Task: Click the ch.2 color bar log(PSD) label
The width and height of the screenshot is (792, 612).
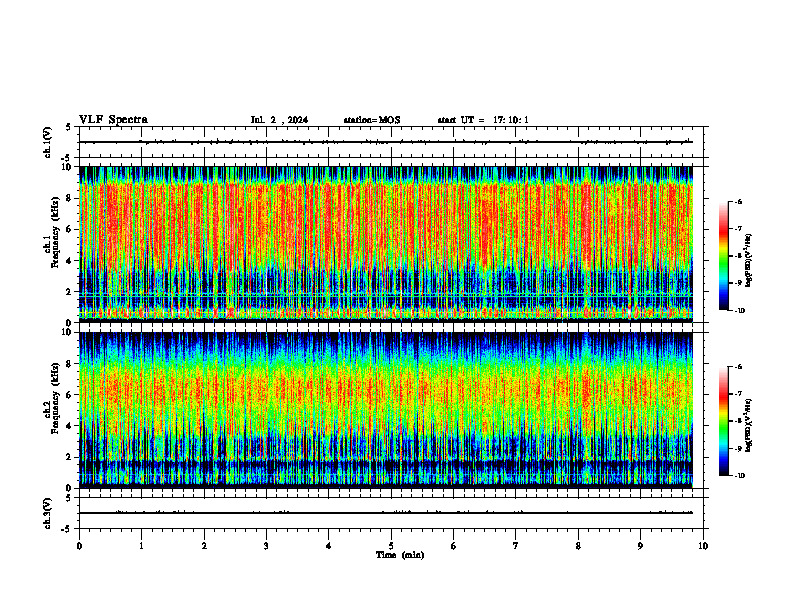Action: [x=749, y=426]
